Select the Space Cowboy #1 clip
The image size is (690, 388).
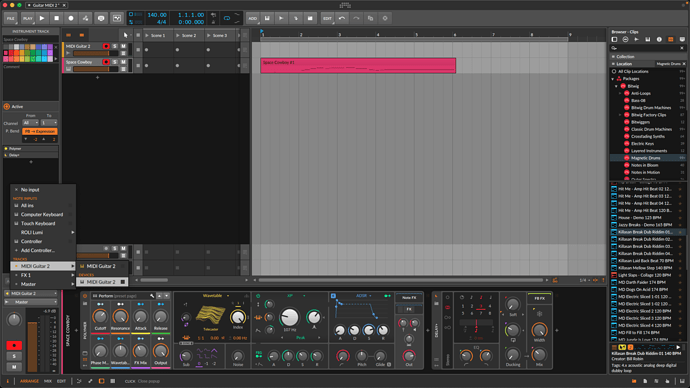(x=358, y=65)
